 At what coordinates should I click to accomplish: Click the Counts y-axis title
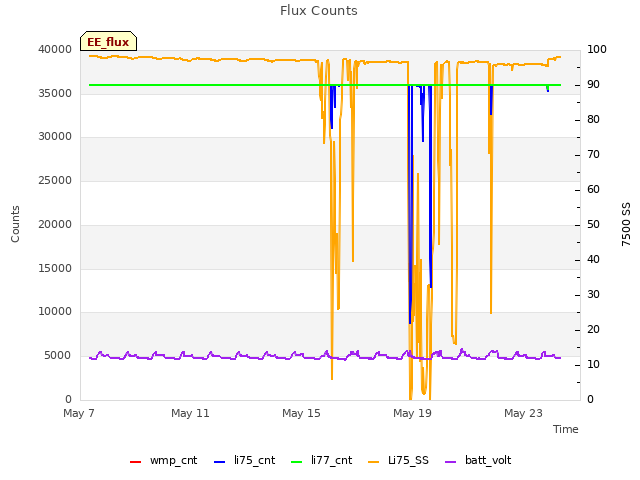coord(15,224)
